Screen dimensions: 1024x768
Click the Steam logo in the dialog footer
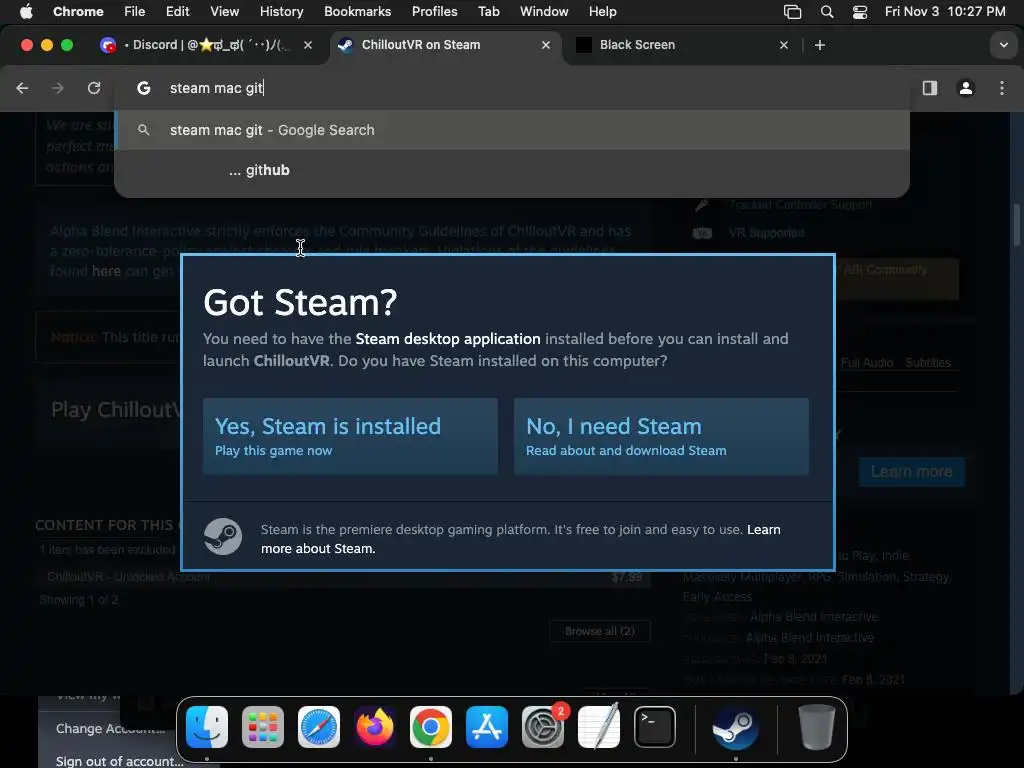[223, 537]
